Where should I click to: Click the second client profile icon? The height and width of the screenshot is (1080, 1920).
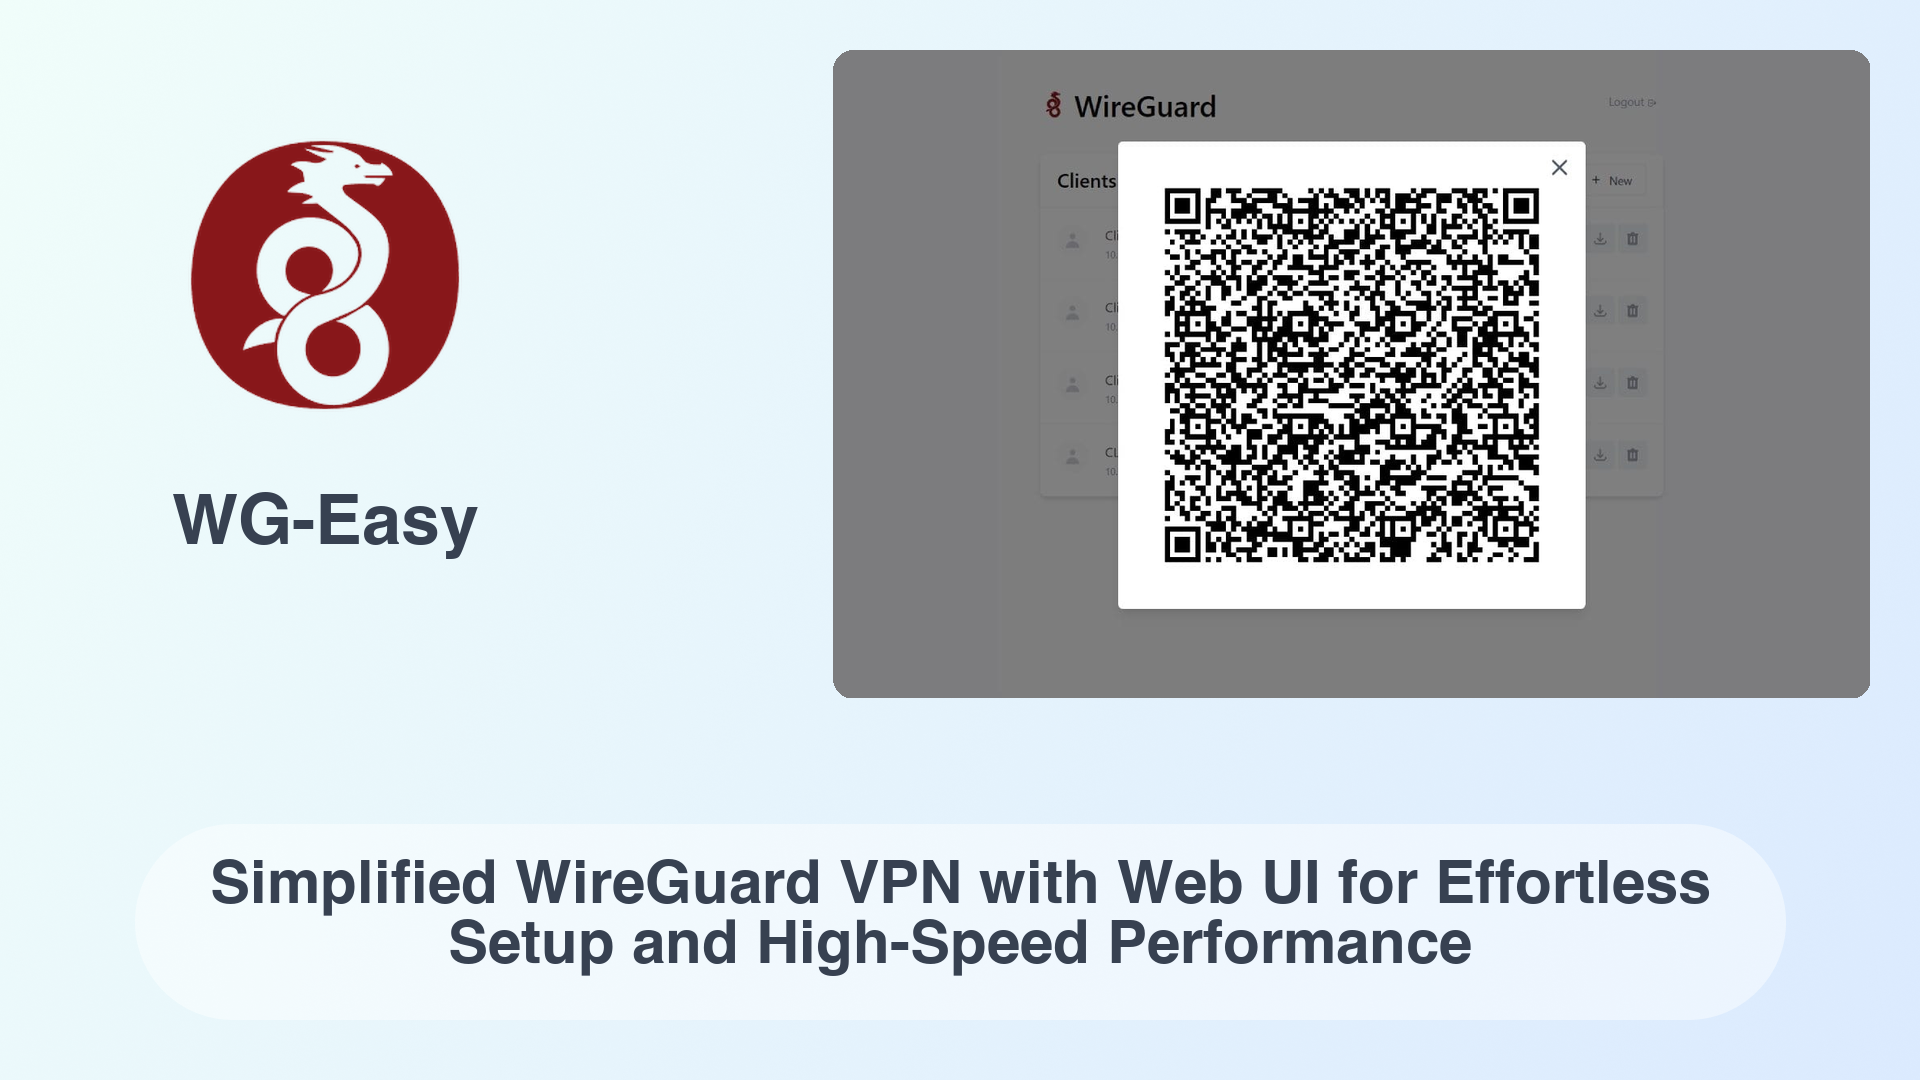coord(1073,311)
